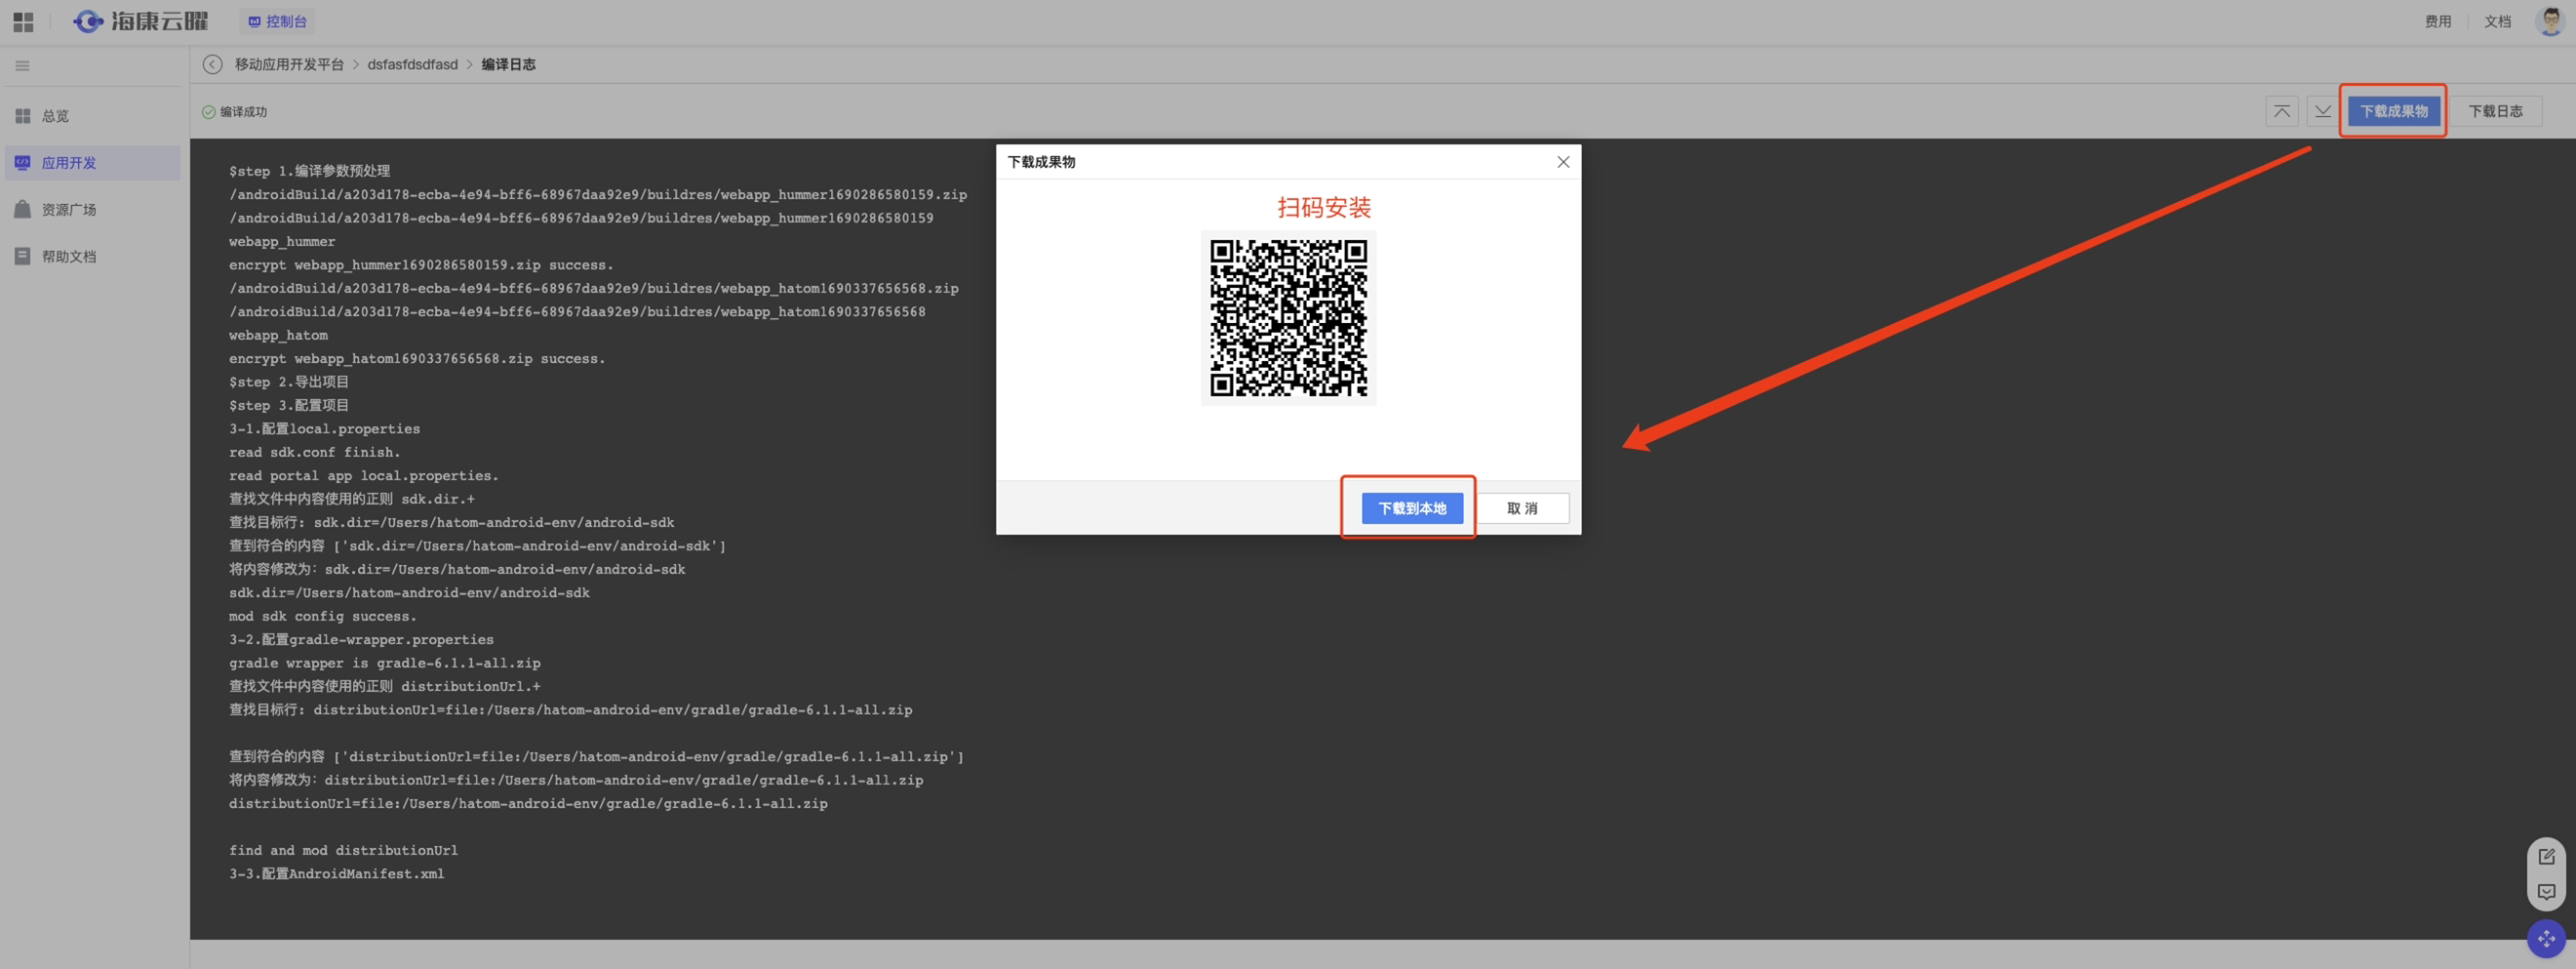Screen dimensions: 2576x969
Task: Click 下载日志 button
Action: (2495, 111)
